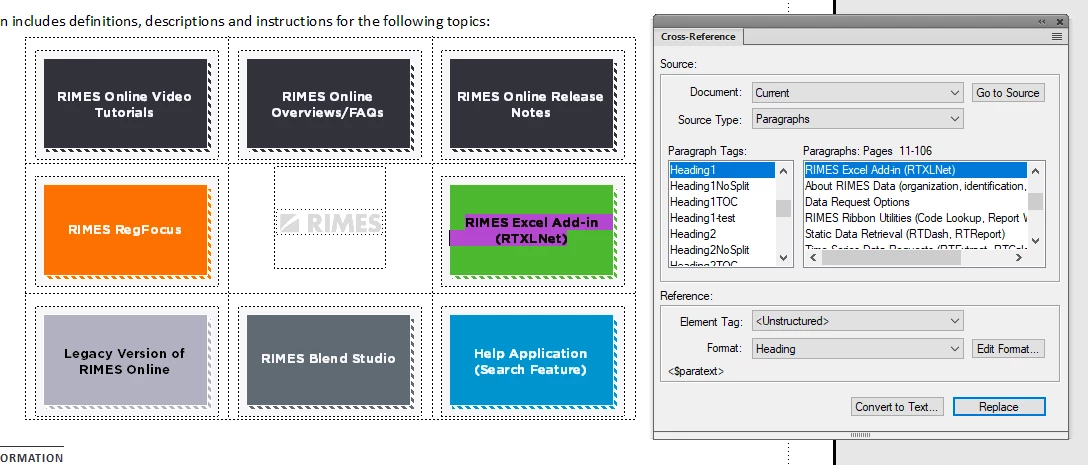Image resolution: width=1088 pixels, height=465 pixels.
Task: Select Heading1 in Paragraph Tags list
Action: 722,169
